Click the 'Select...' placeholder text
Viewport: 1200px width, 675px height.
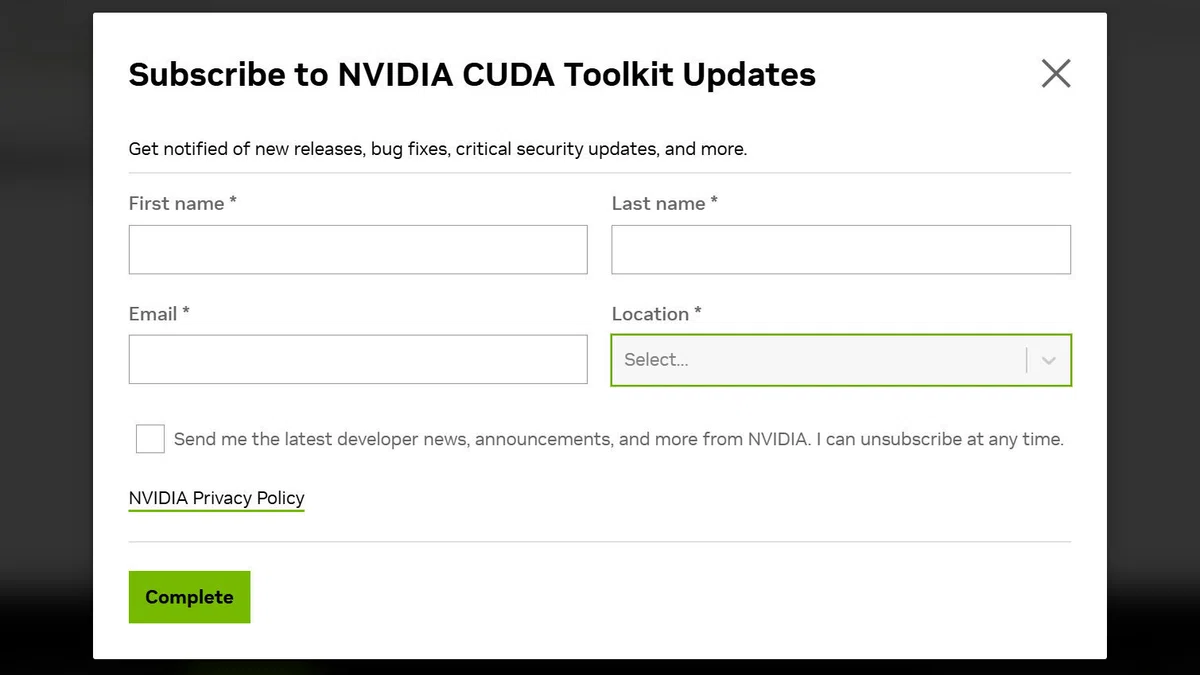coord(656,360)
